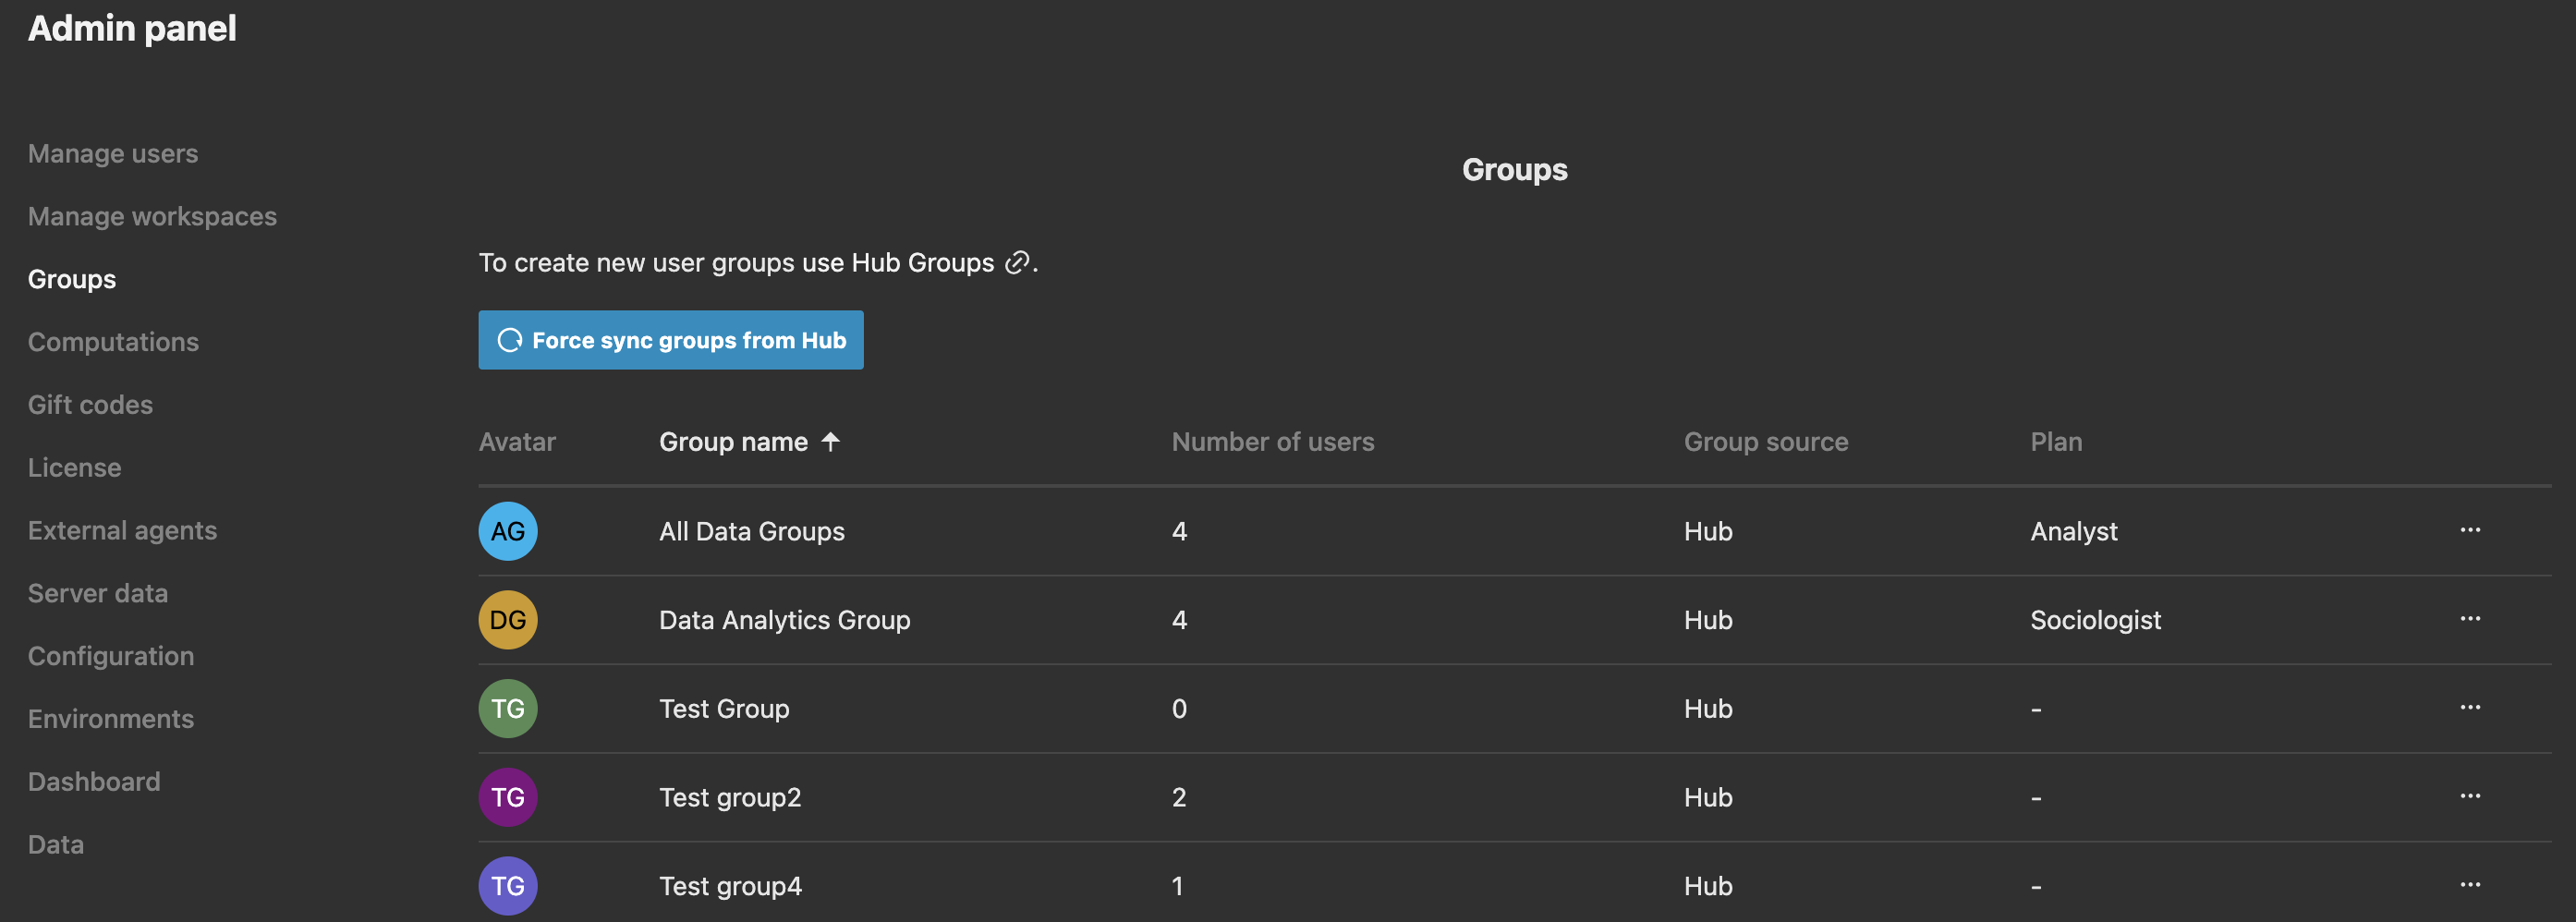Open the actions menu for Data Analytics Group
2576x922 pixels.
click(x=2471, y=619)
